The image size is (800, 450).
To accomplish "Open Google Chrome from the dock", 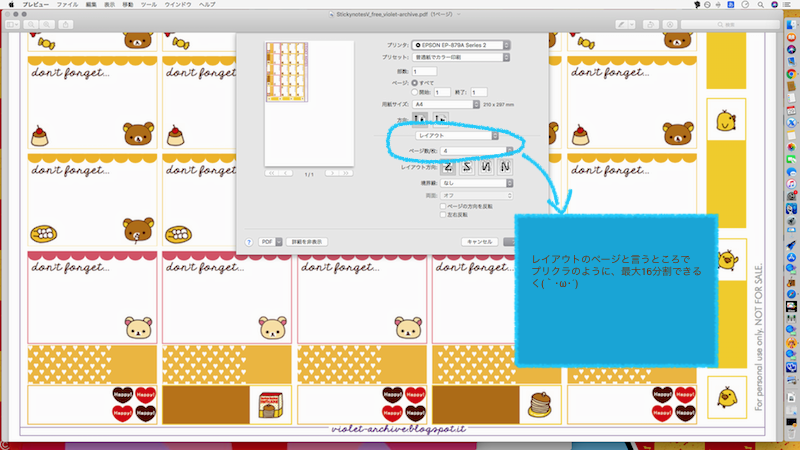I will (x=791, y=74).
